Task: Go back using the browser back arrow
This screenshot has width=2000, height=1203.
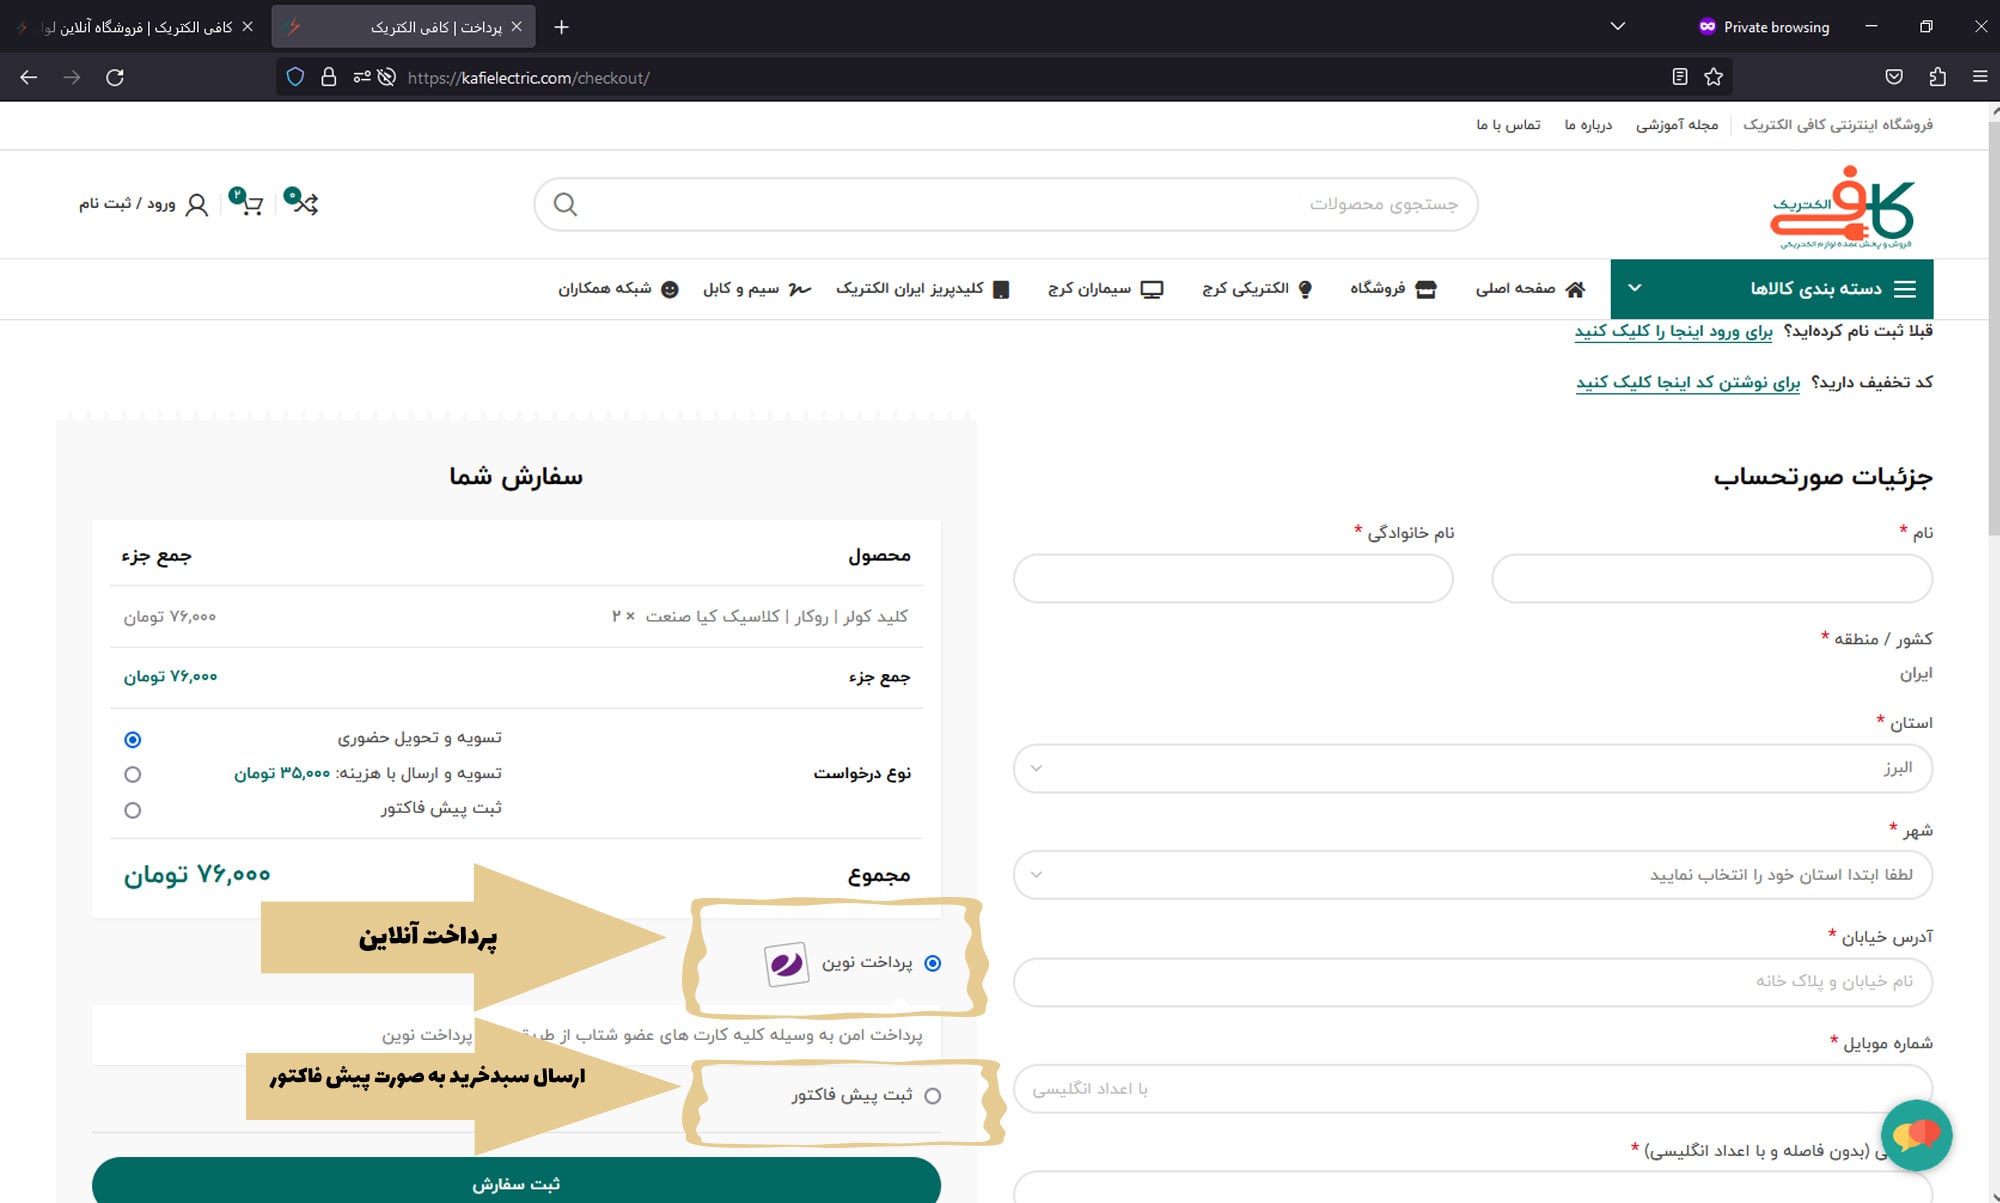Action: click(28, 77)
